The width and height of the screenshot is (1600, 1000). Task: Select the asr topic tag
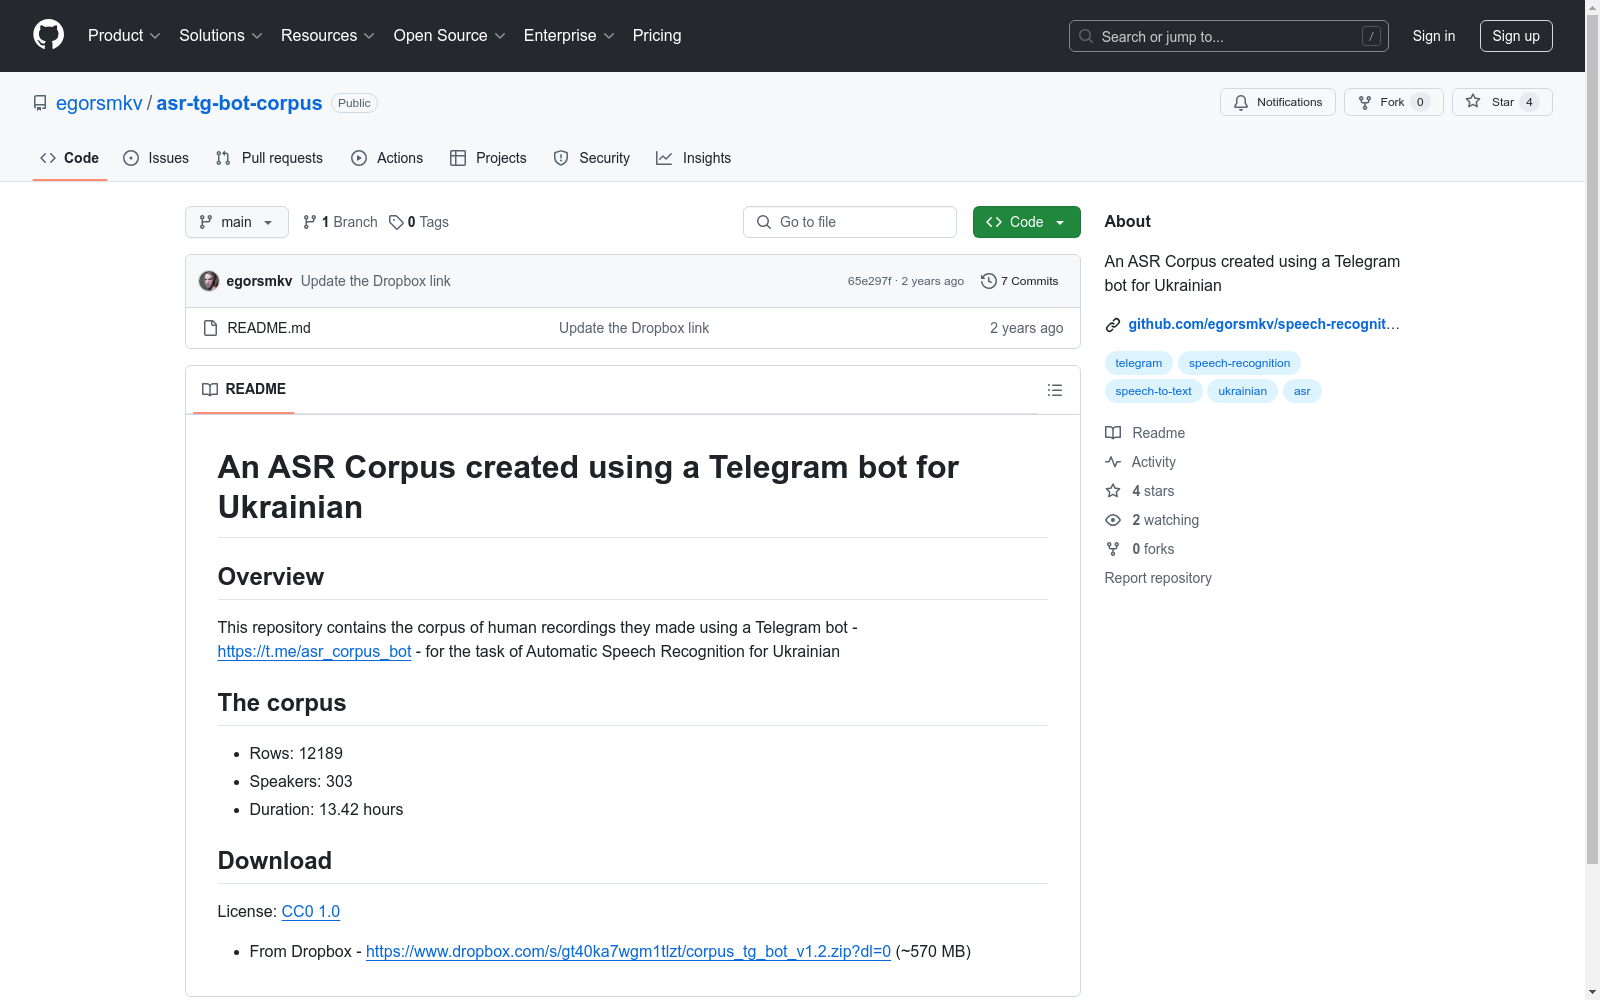[x=1302, y=391]
